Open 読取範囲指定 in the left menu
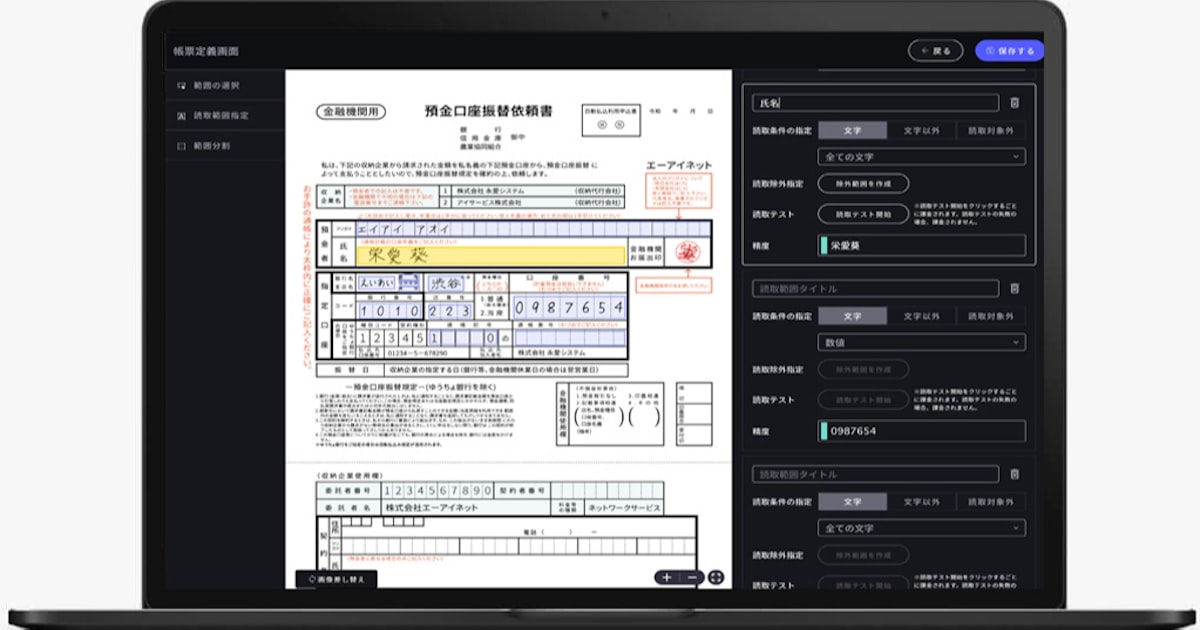 (221, 116)
